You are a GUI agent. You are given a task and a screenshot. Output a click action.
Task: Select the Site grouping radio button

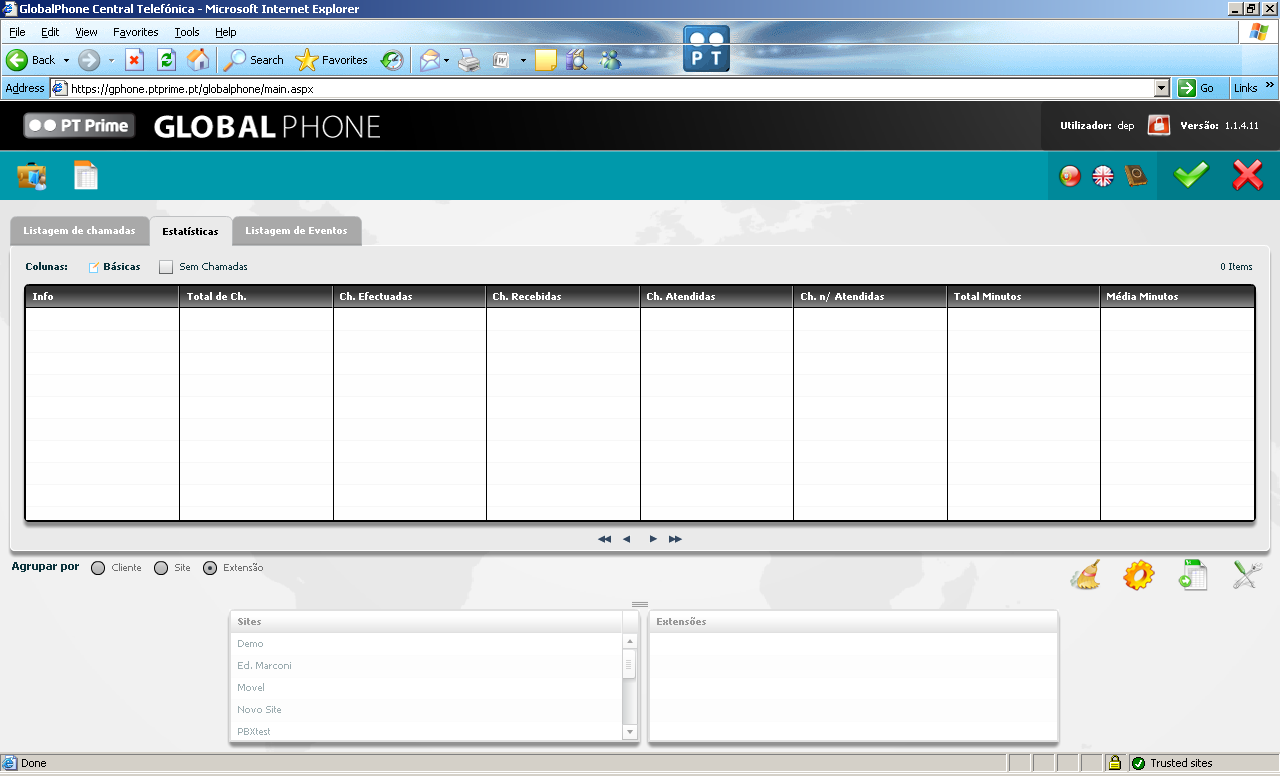click(161, 568)
